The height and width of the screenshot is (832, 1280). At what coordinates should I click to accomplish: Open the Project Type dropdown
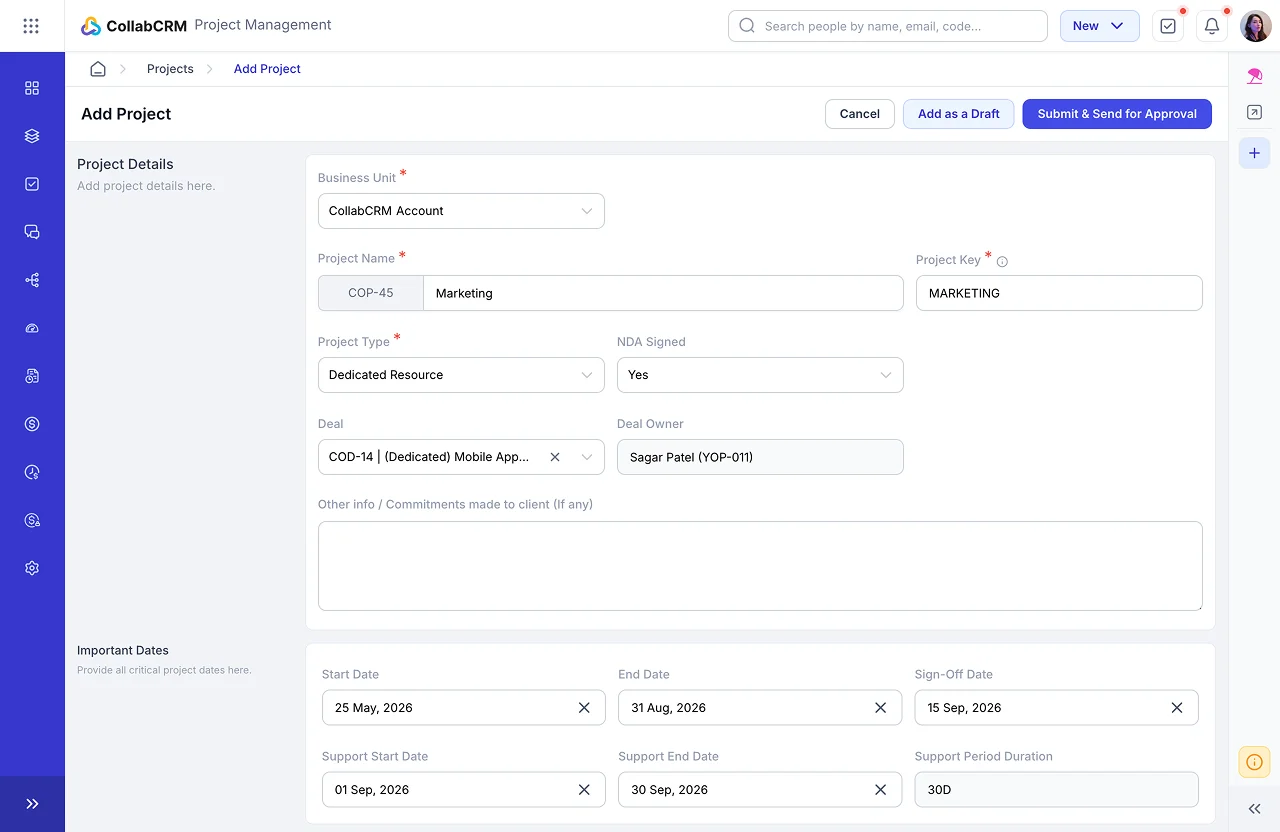pyautogui.click(x=461, y=375)
